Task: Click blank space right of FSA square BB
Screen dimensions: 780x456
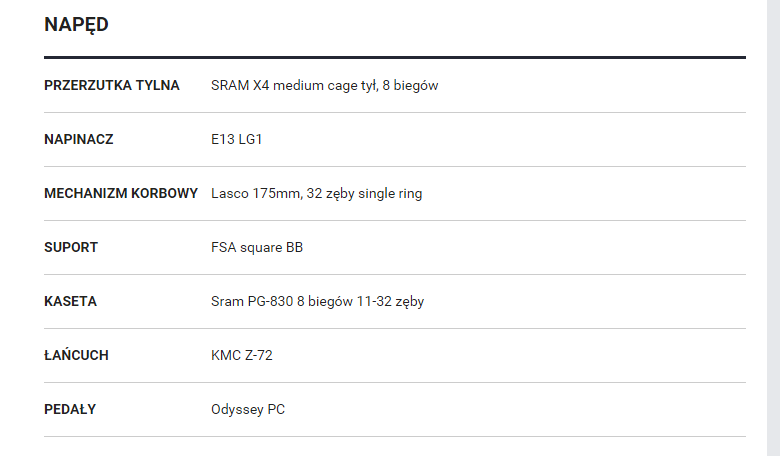Action: (x=525, y=248)
